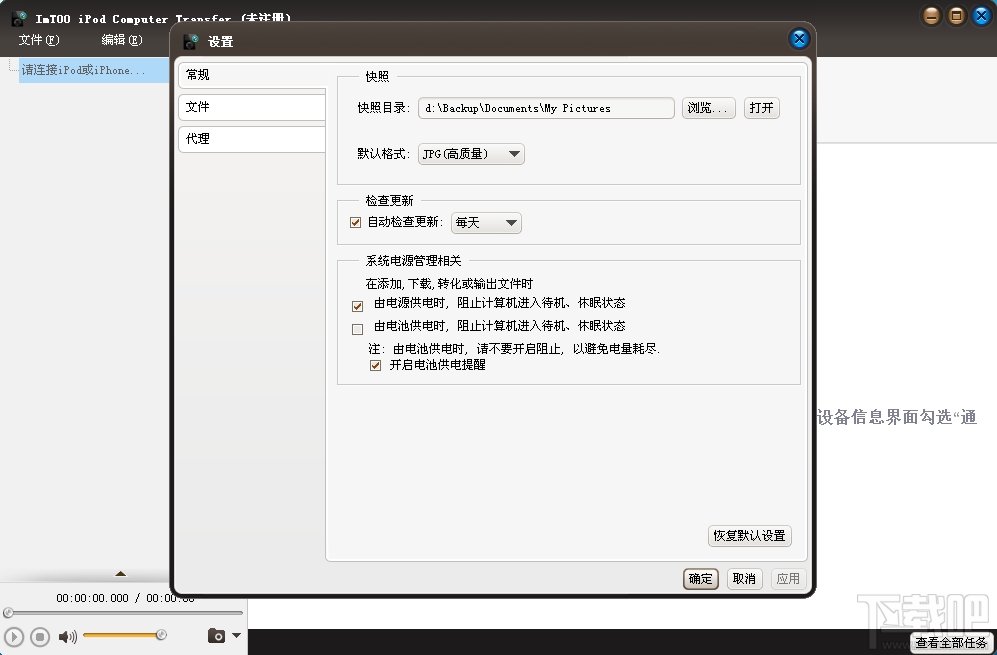The width and height of the screenshot is (997, 655).
Task: Open the 编辑(E) menu
Action: coord(120,40)
